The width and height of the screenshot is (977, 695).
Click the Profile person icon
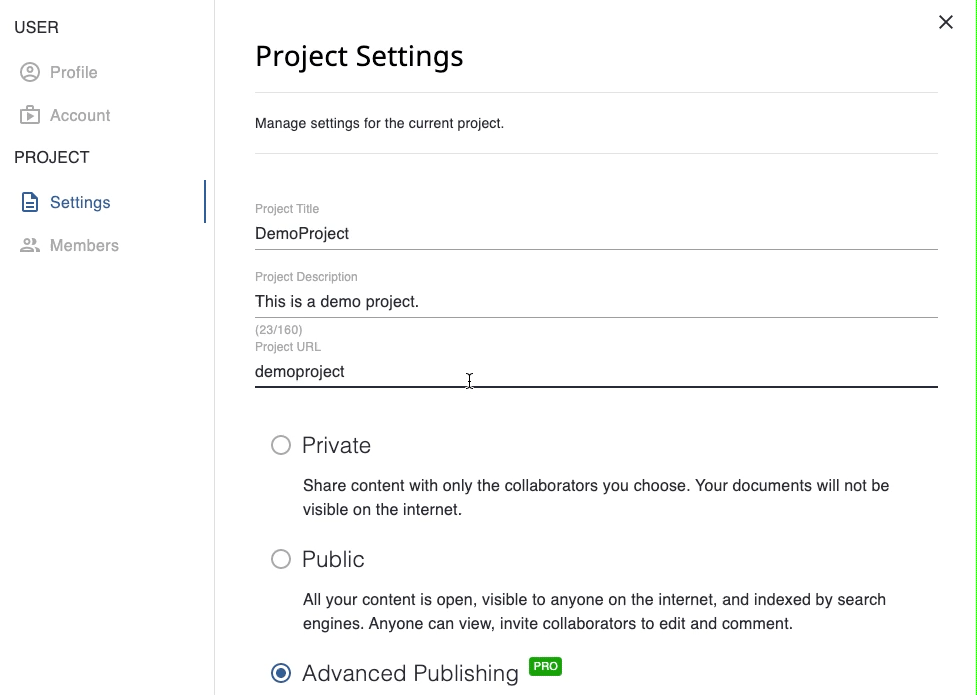point(30,72)
